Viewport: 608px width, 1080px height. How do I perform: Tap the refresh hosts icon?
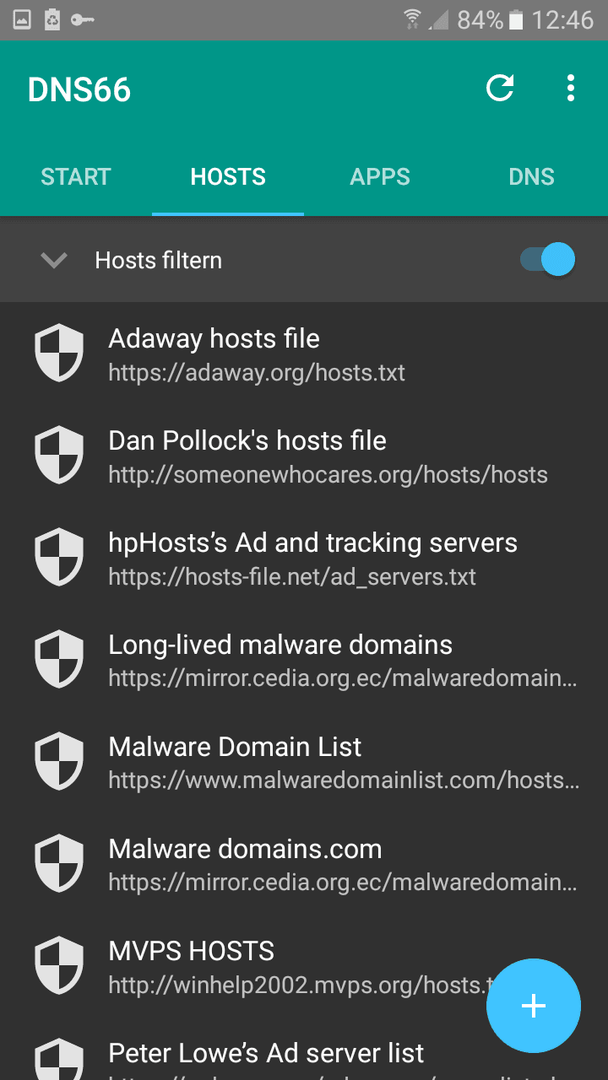tap(499, 88)
